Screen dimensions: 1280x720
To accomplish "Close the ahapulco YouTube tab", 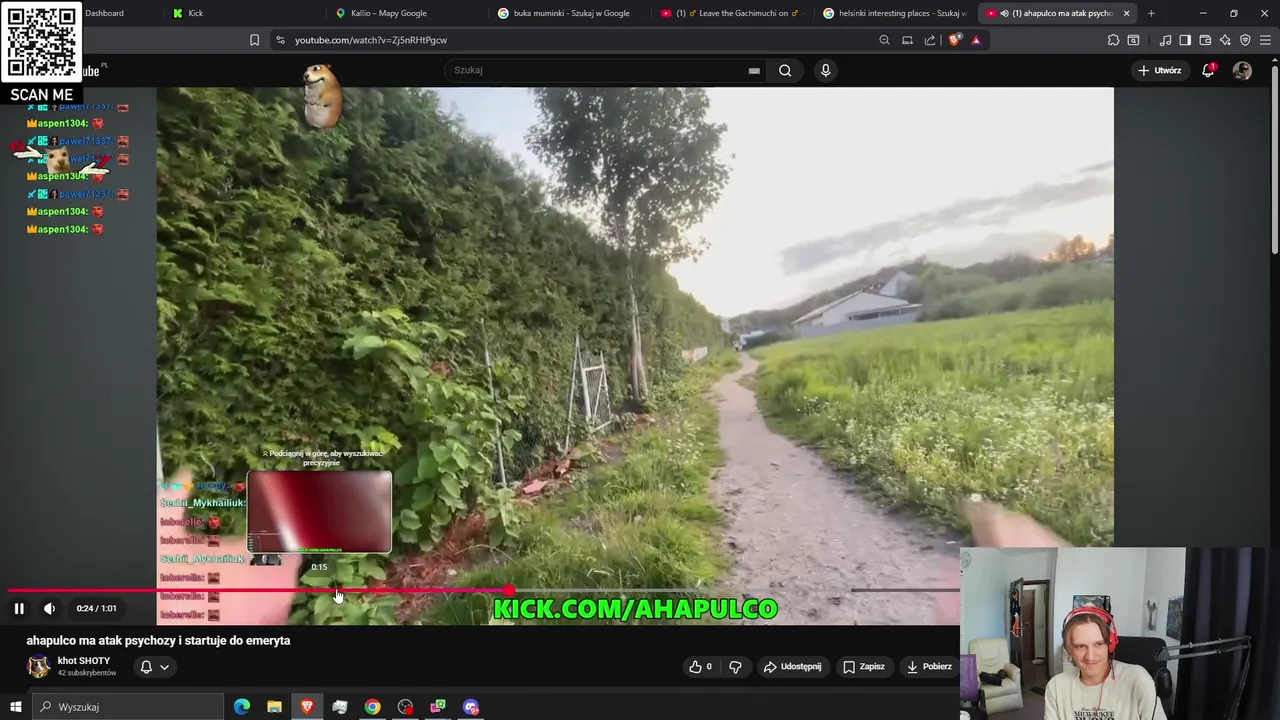I will pyautogui.click(x=1127, y=13).
